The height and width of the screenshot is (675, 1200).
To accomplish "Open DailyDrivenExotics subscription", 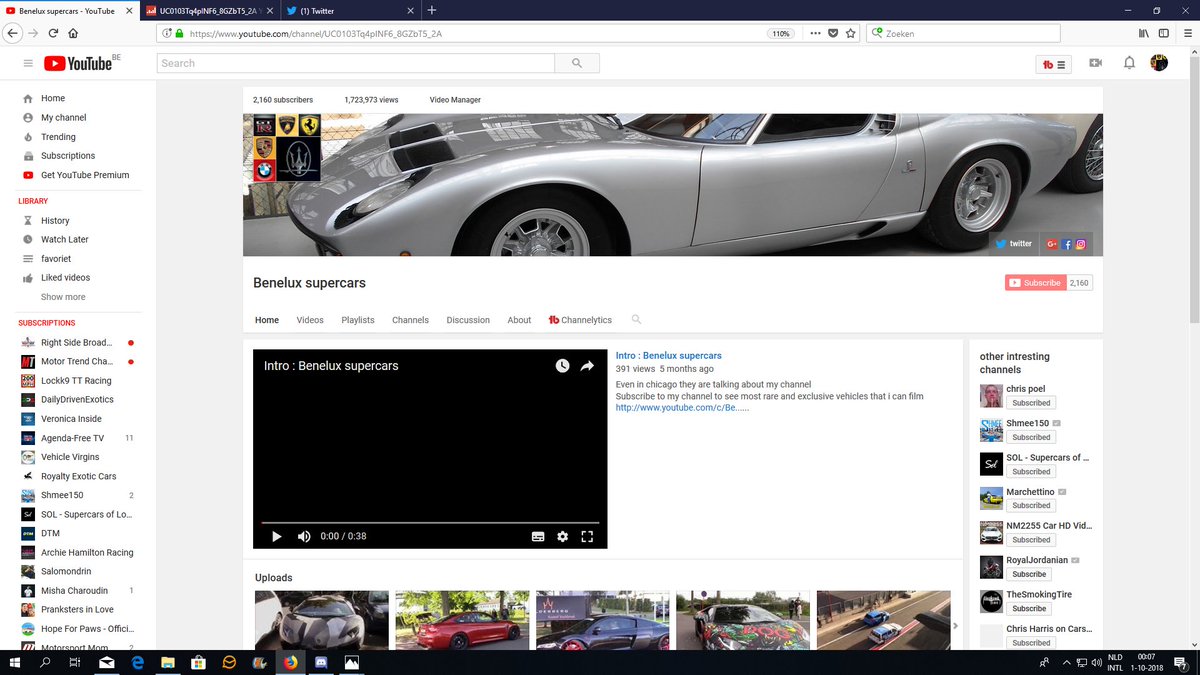I will click(78, 399).
